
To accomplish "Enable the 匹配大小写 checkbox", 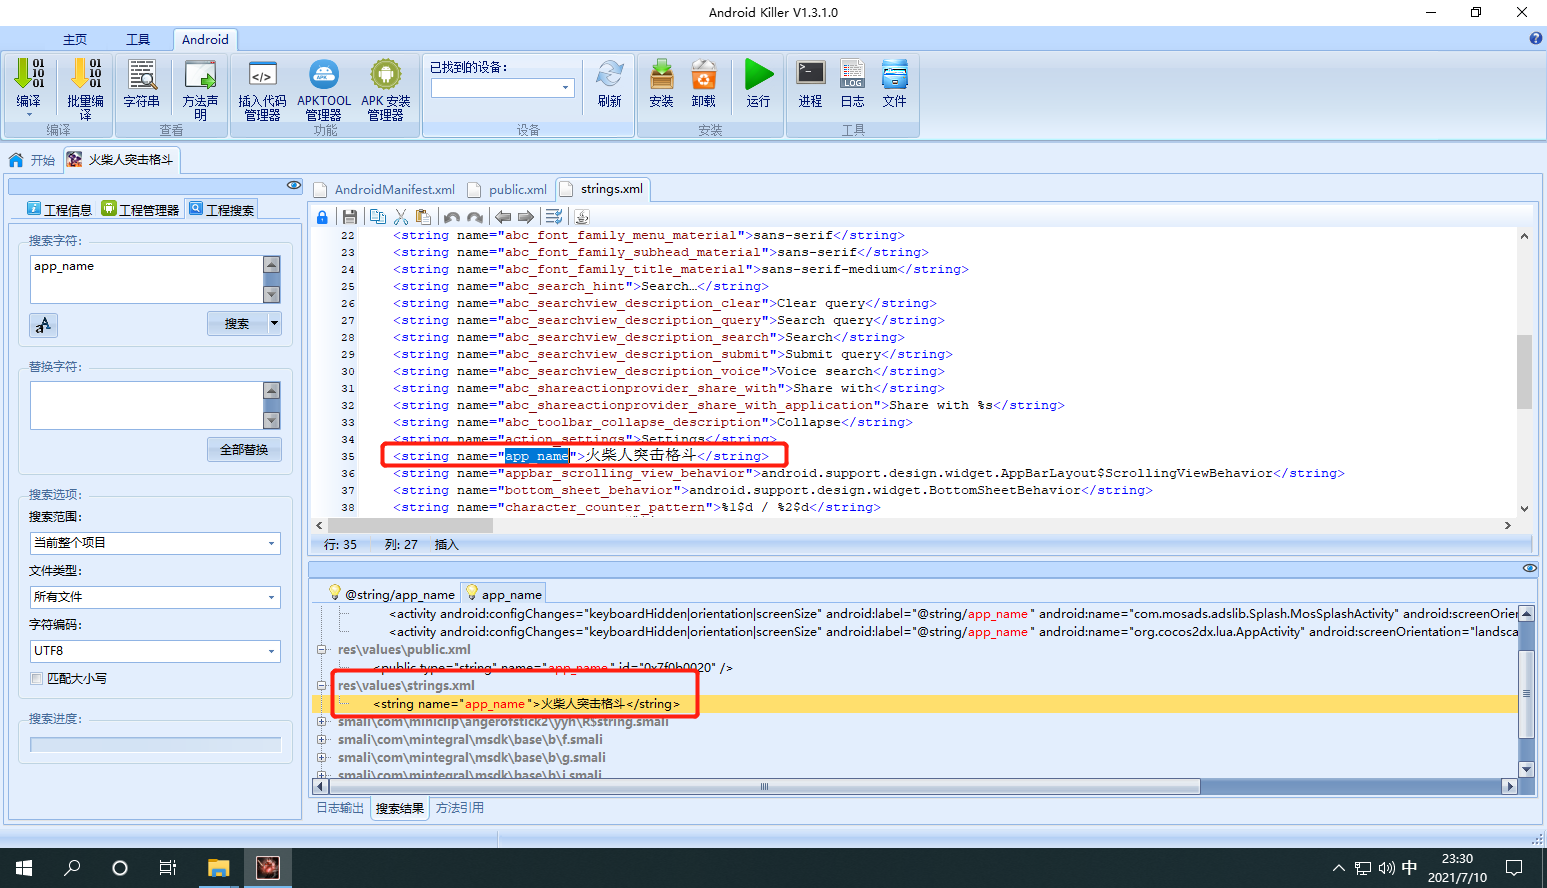I will click(x=37, y=679).
